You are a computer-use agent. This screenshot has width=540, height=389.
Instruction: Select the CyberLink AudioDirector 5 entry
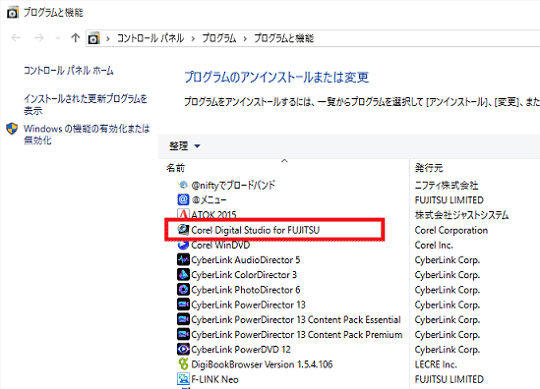[246, 260]
